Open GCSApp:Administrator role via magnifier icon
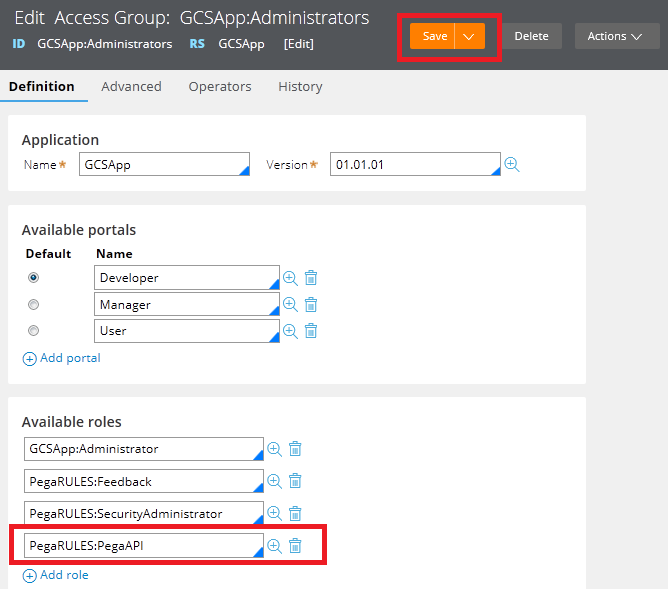668x589 pixels. [x=274, y=449]
